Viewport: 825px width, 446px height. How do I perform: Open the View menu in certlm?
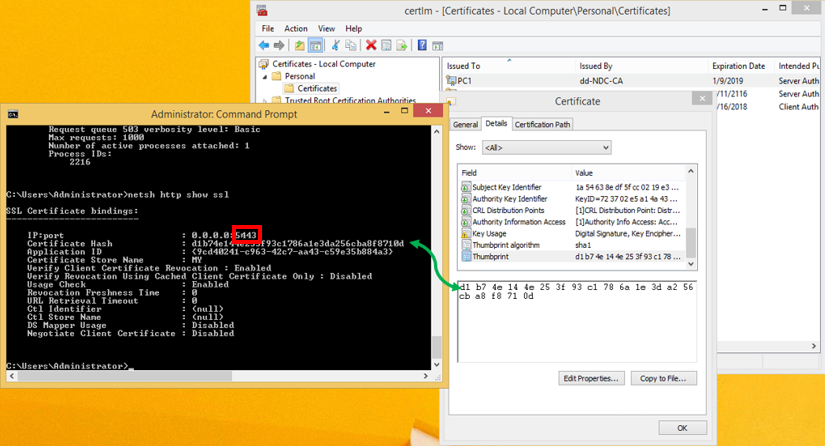pyautogui.click(x=326, y=29)
